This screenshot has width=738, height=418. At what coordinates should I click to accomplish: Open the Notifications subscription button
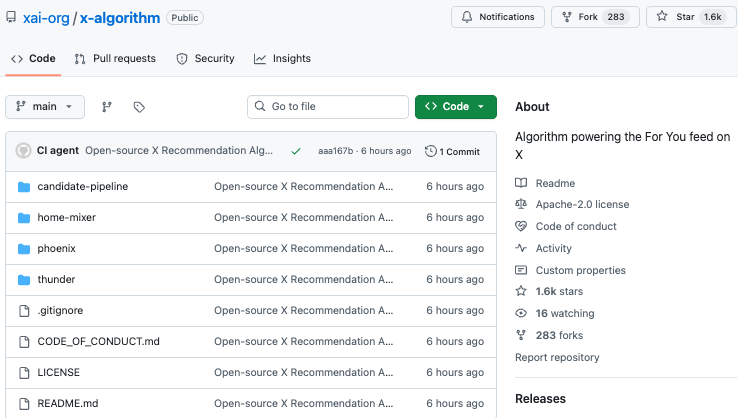498,17
